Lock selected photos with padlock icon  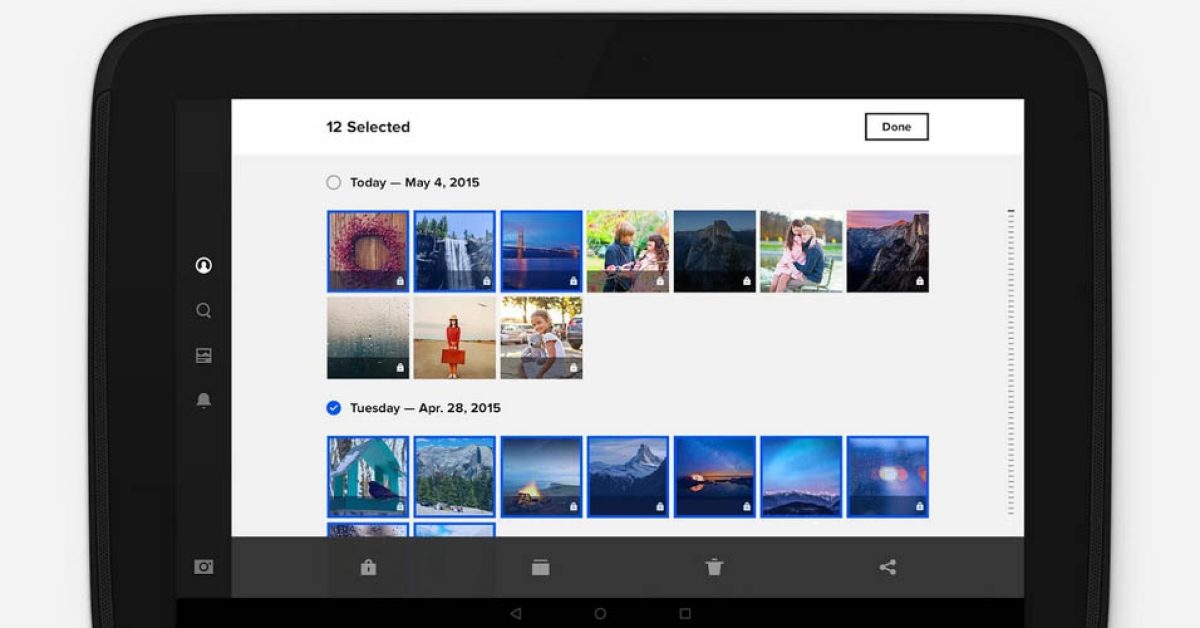coord(368,568)
